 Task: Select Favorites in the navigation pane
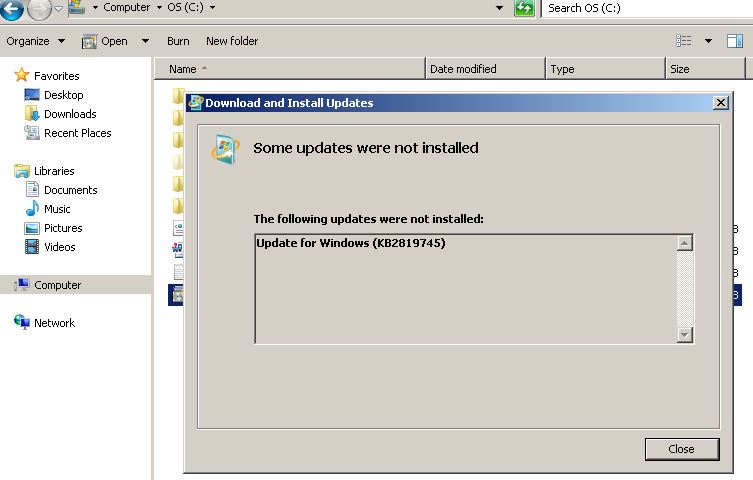tap(57, 76)
